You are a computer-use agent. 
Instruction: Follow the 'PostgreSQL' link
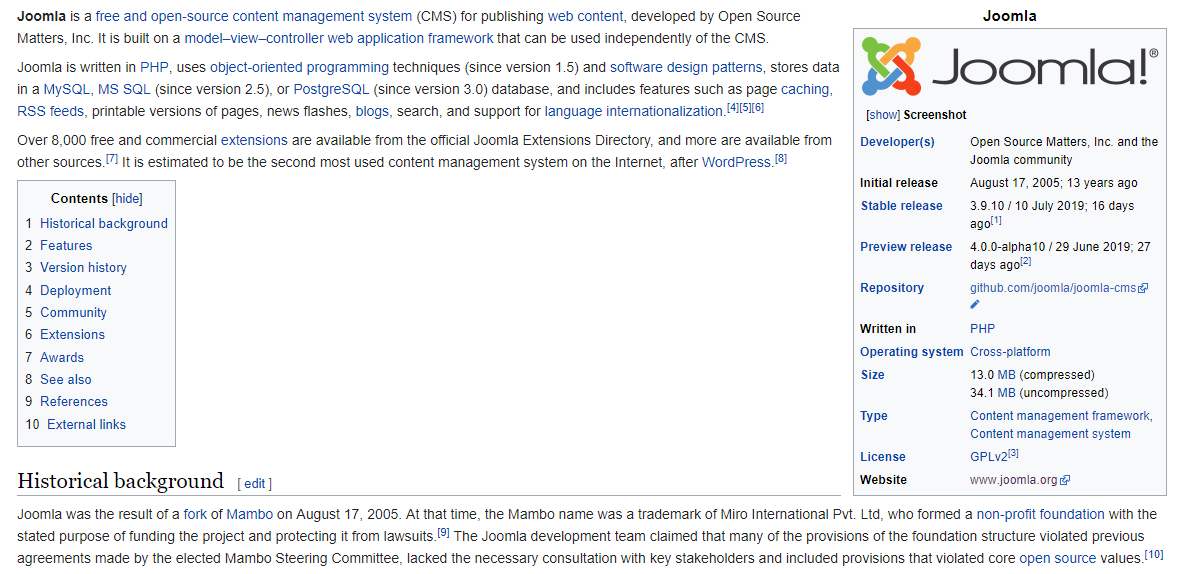[x=331, y=89]
